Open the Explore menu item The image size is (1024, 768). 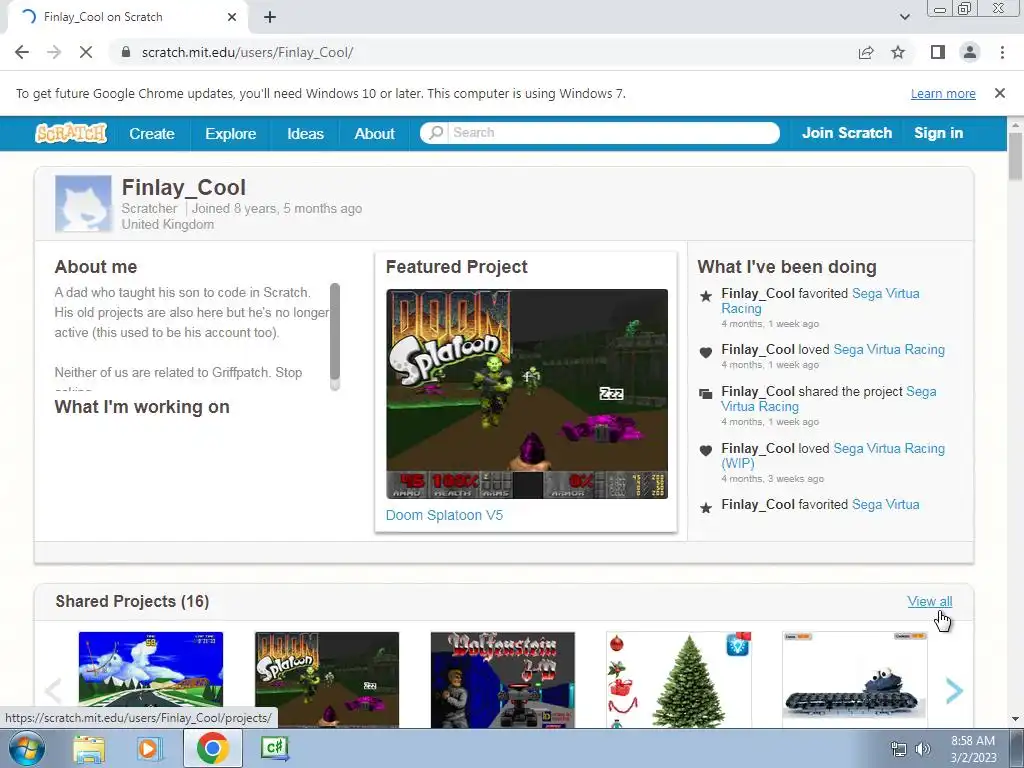(231, 133)
